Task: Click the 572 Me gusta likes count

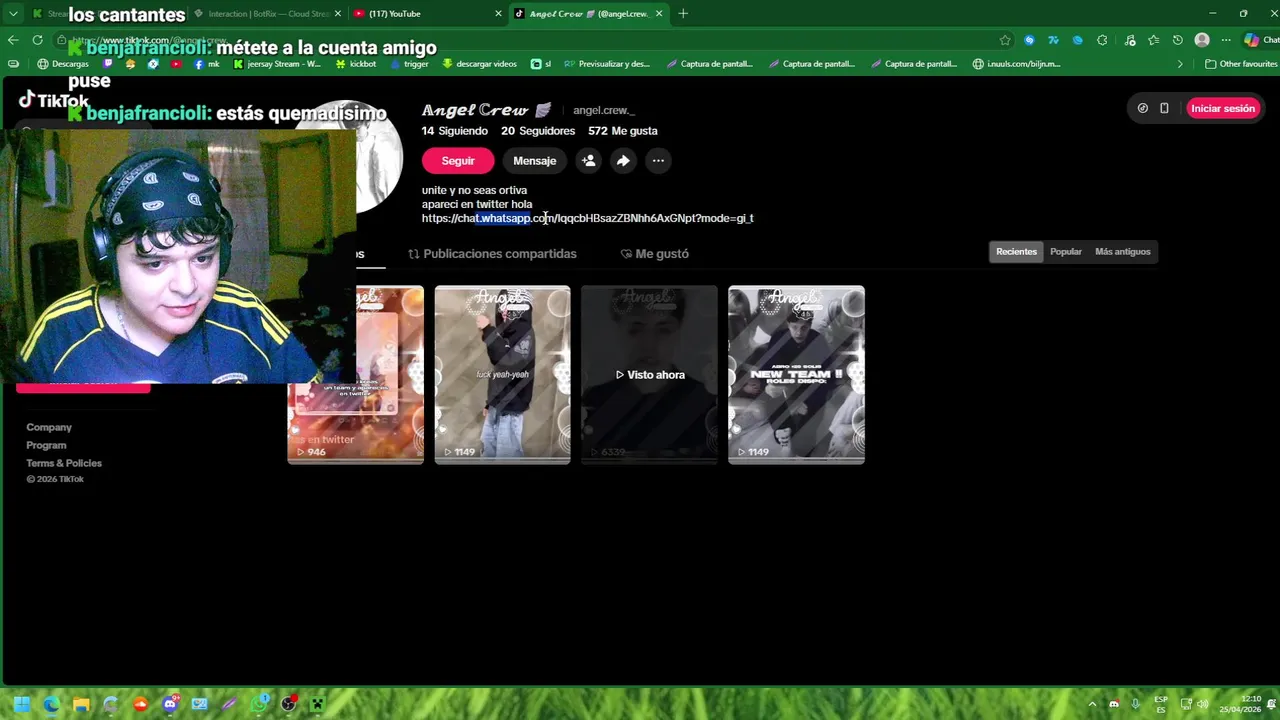Action: click(623, 131)
